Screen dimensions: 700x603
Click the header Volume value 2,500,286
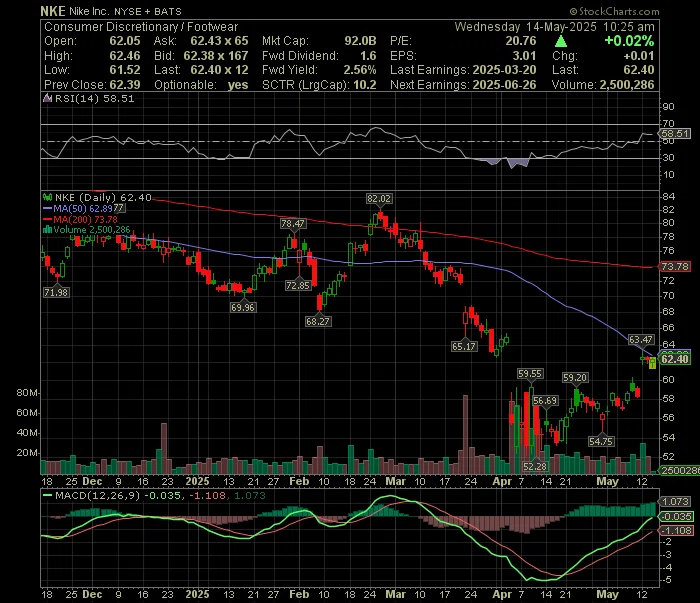click(x=627, y=85)
